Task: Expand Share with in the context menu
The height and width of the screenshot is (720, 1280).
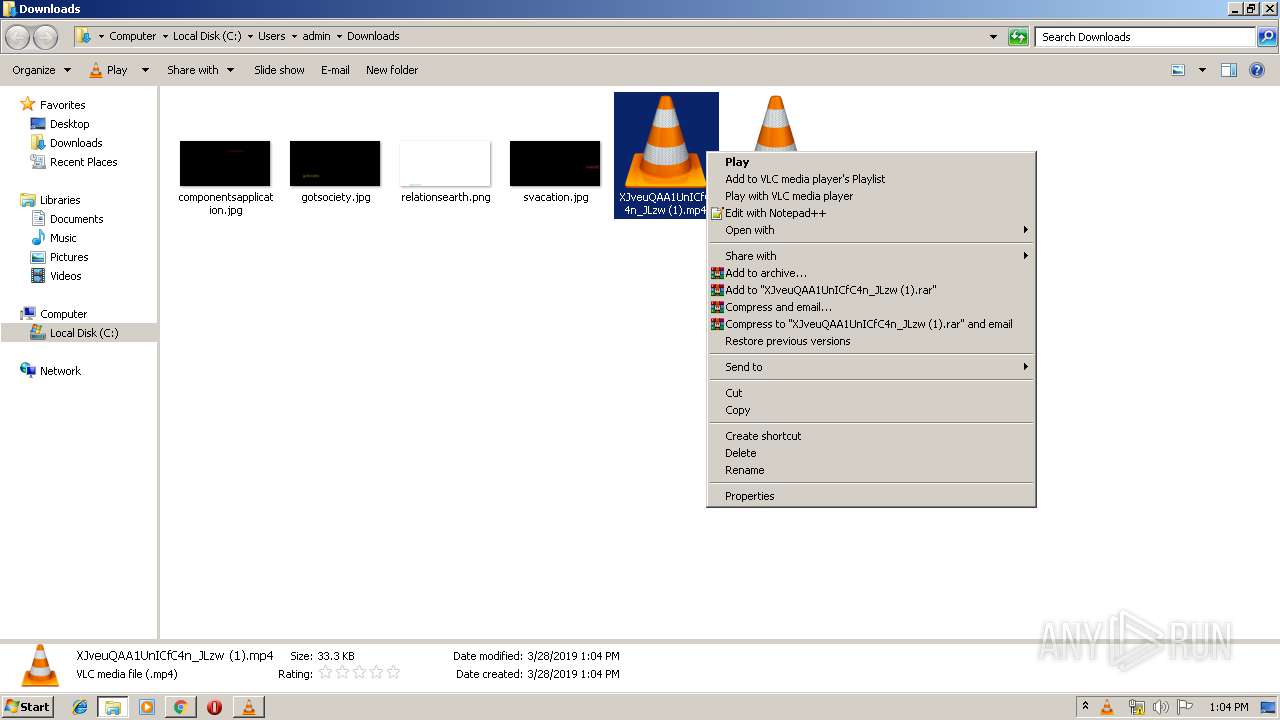Action: click(871, 256)
